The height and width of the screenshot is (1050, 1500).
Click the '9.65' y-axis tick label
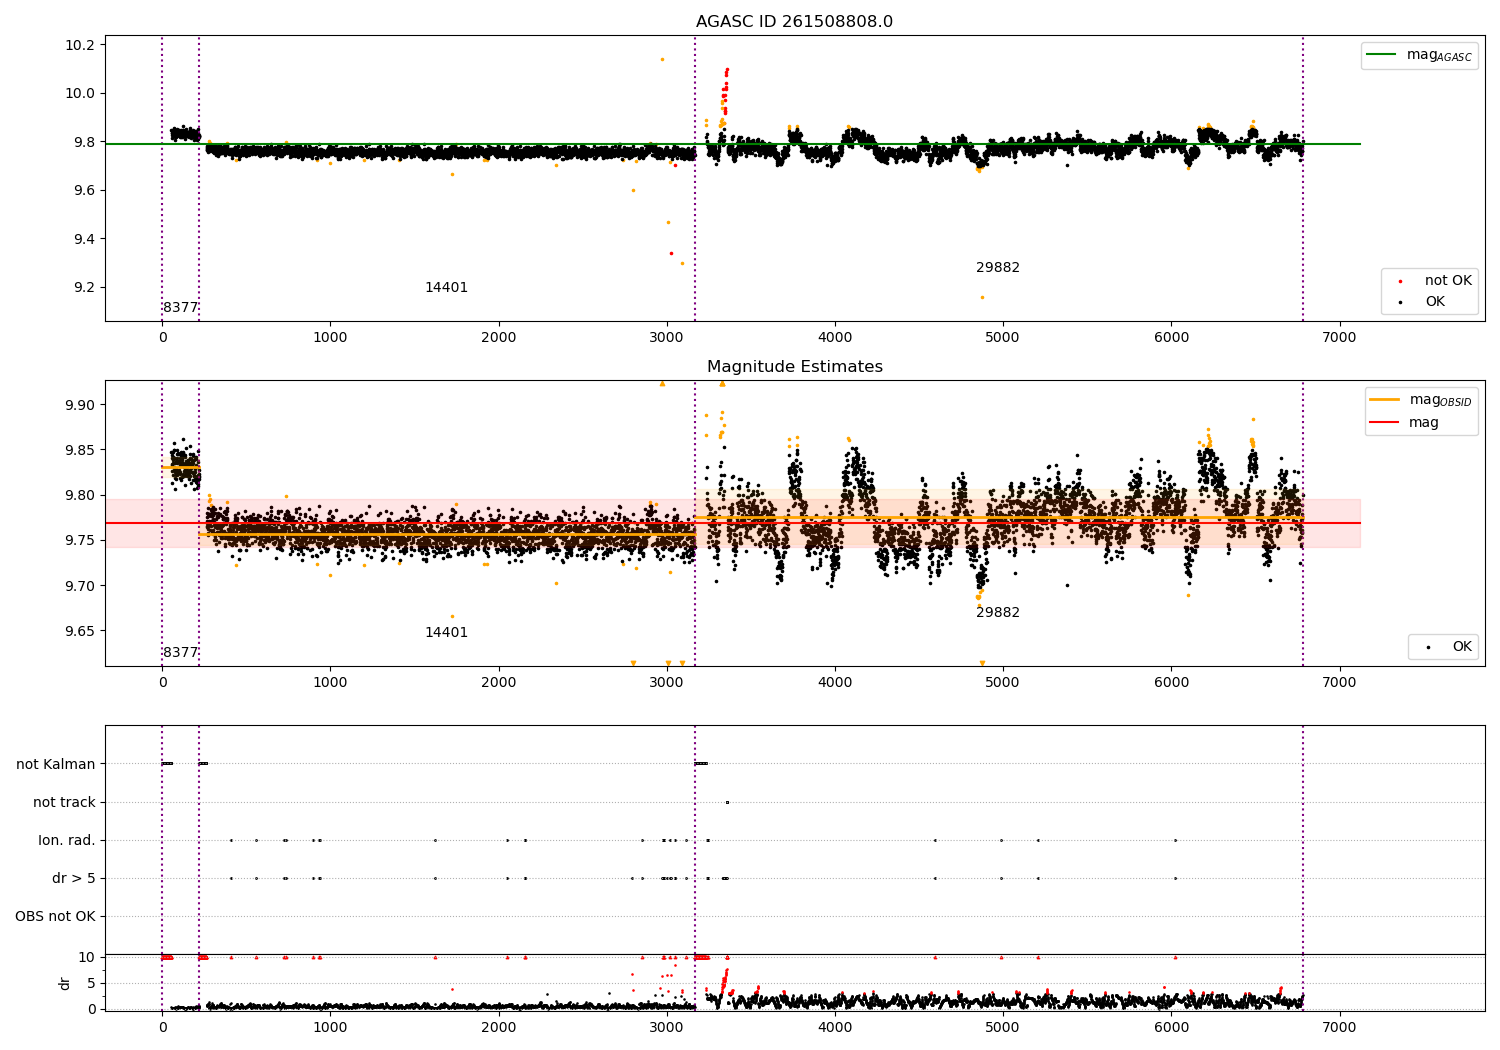81,631
